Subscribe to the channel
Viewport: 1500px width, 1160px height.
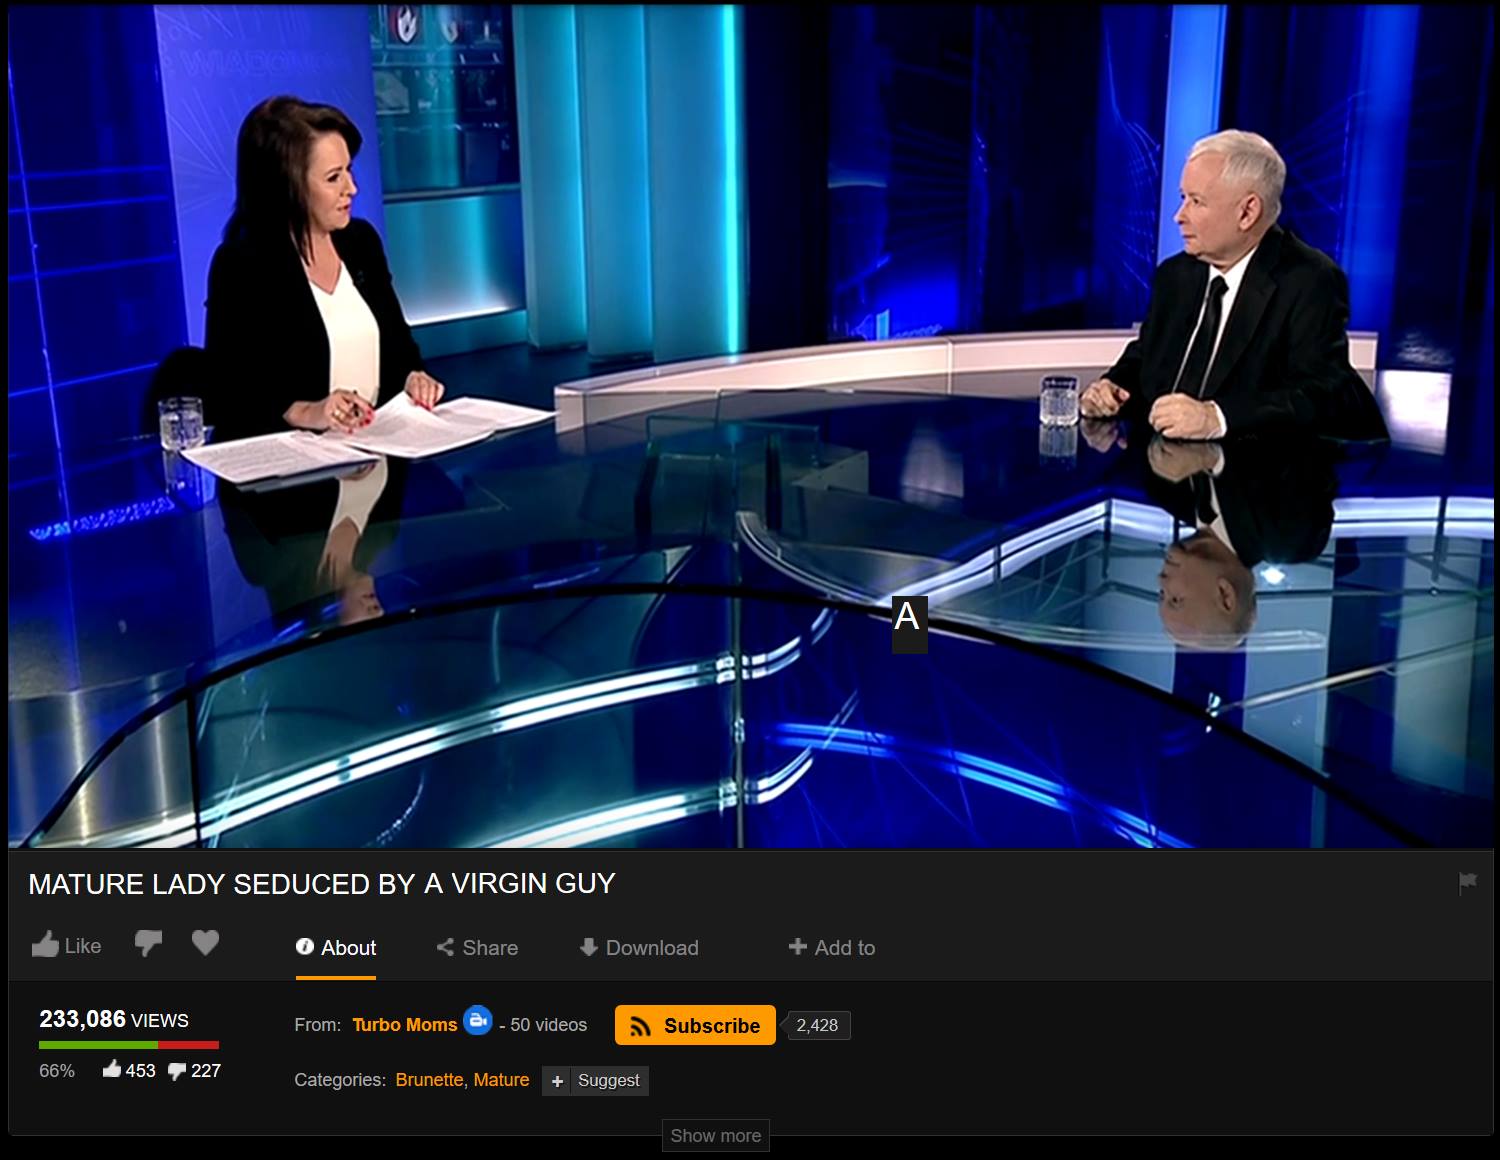695,1025
